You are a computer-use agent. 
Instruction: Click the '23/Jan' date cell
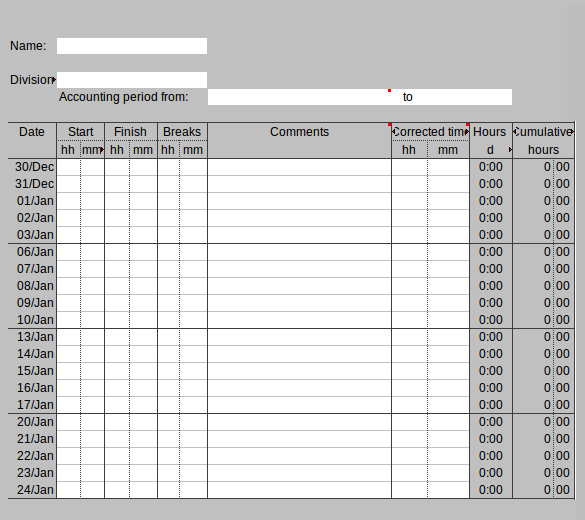pos(32,473)
